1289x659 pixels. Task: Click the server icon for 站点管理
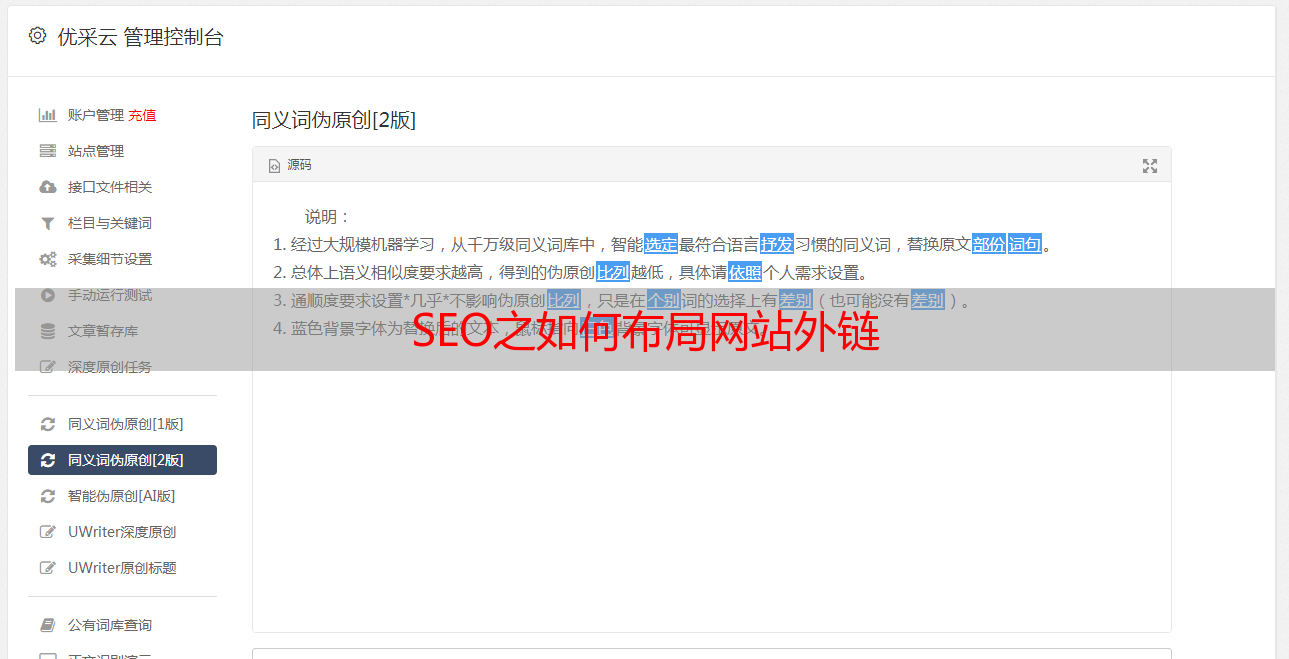(47, 151)
